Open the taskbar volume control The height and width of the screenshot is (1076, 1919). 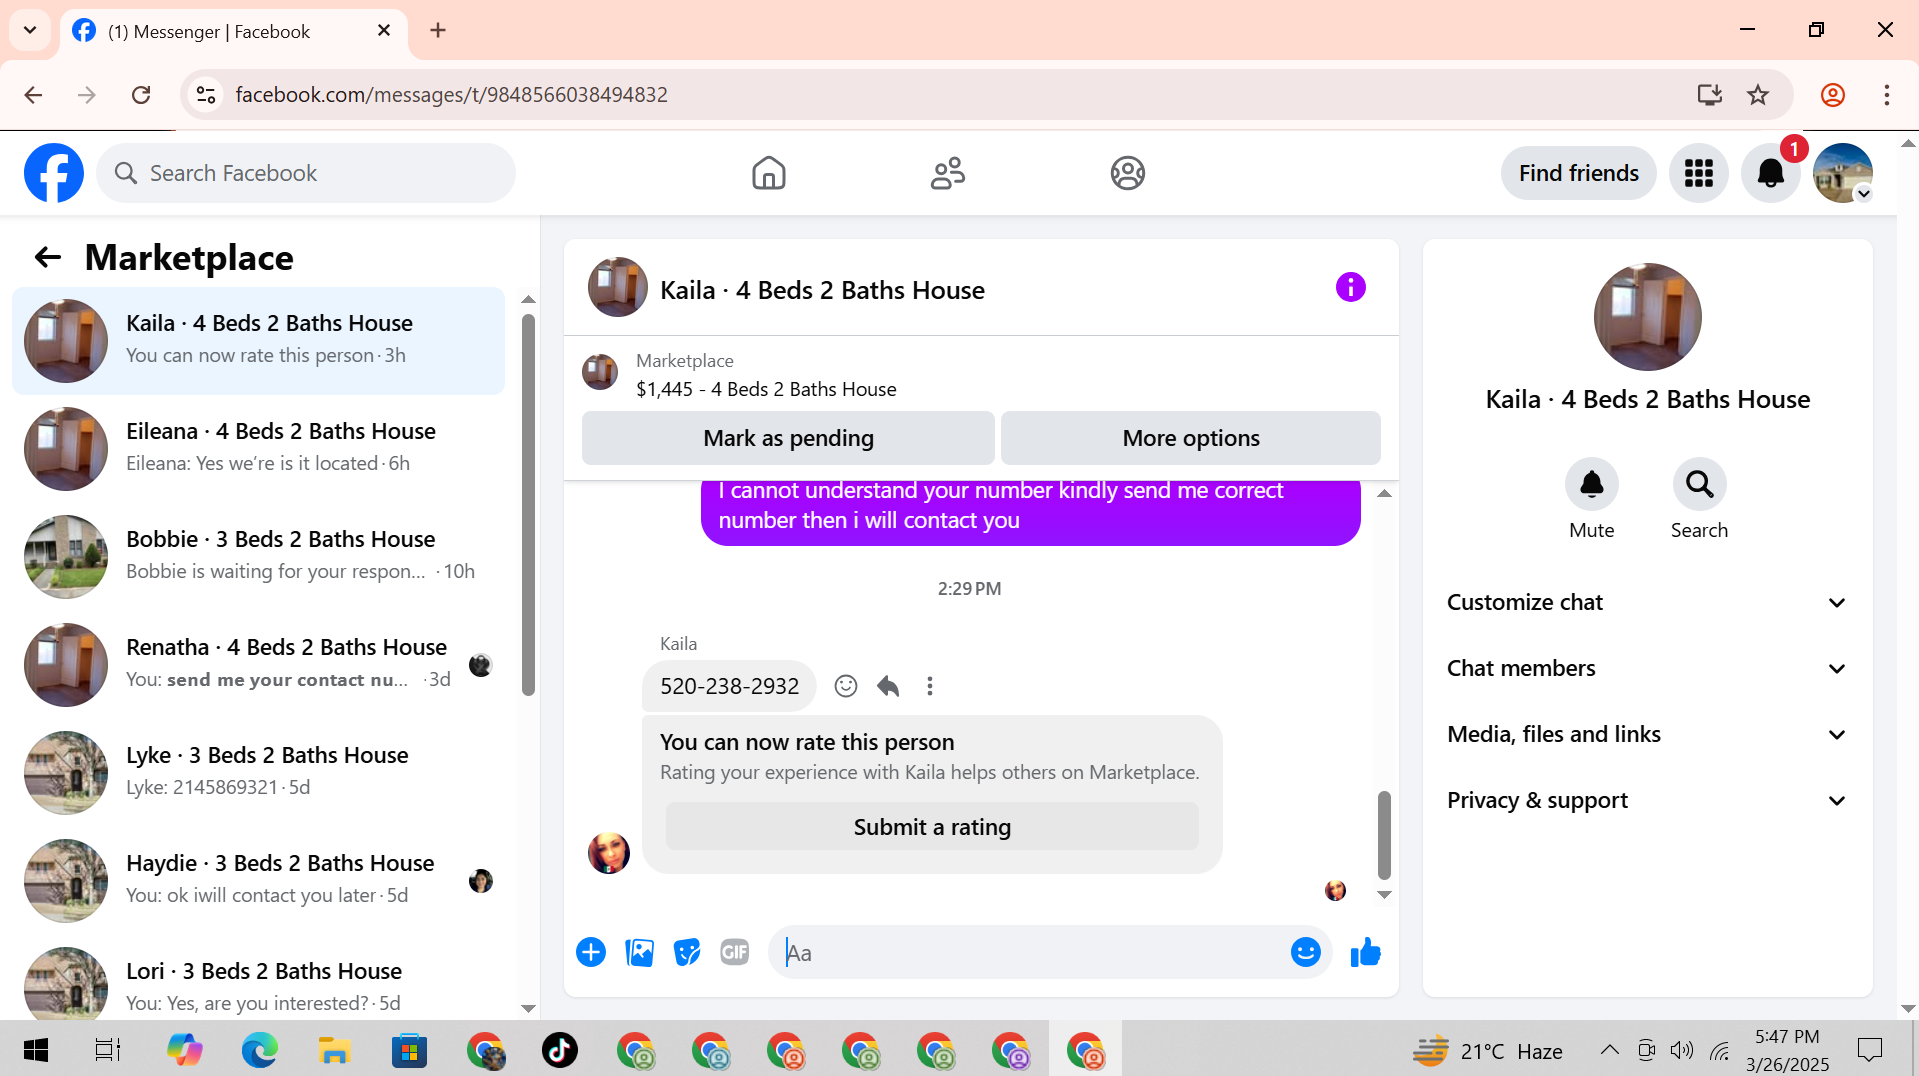[1682, 1050]
